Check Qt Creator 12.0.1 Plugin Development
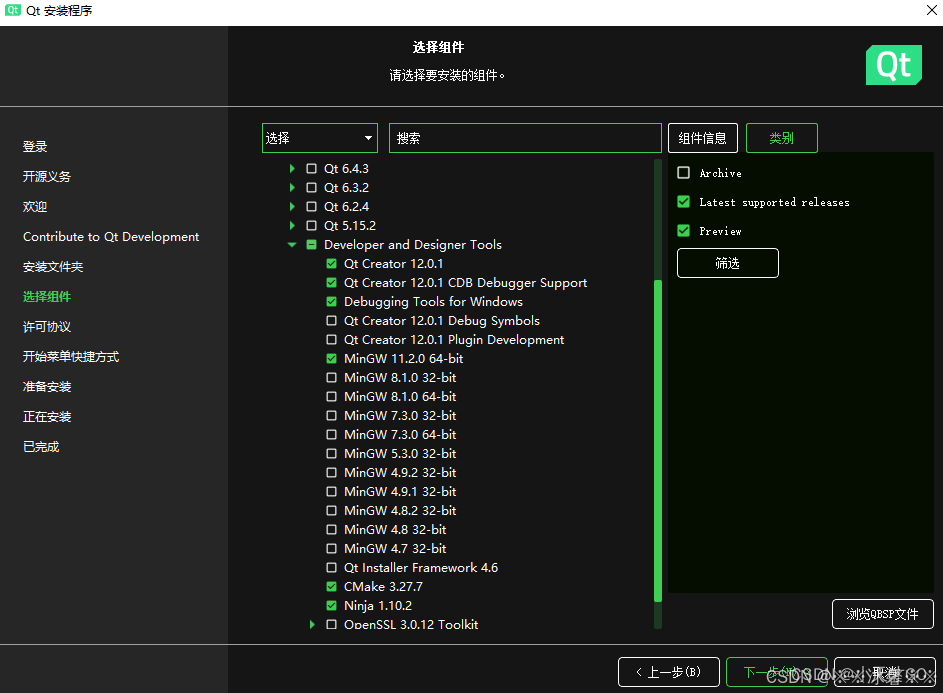 coord(331,339)
